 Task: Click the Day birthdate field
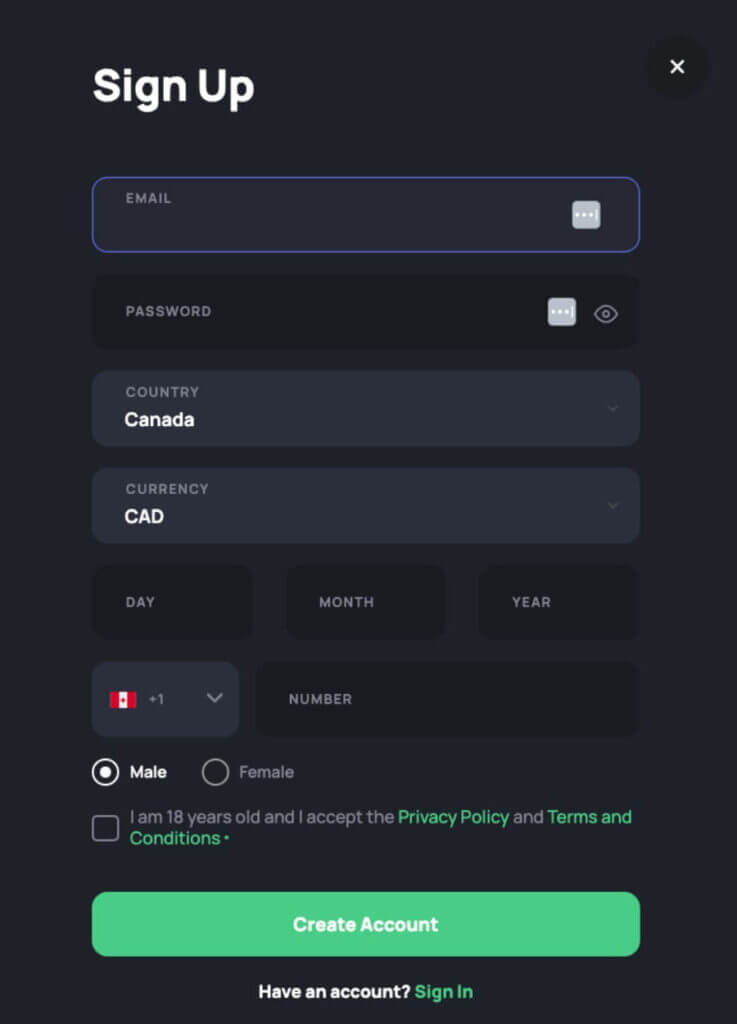[172, 602]
